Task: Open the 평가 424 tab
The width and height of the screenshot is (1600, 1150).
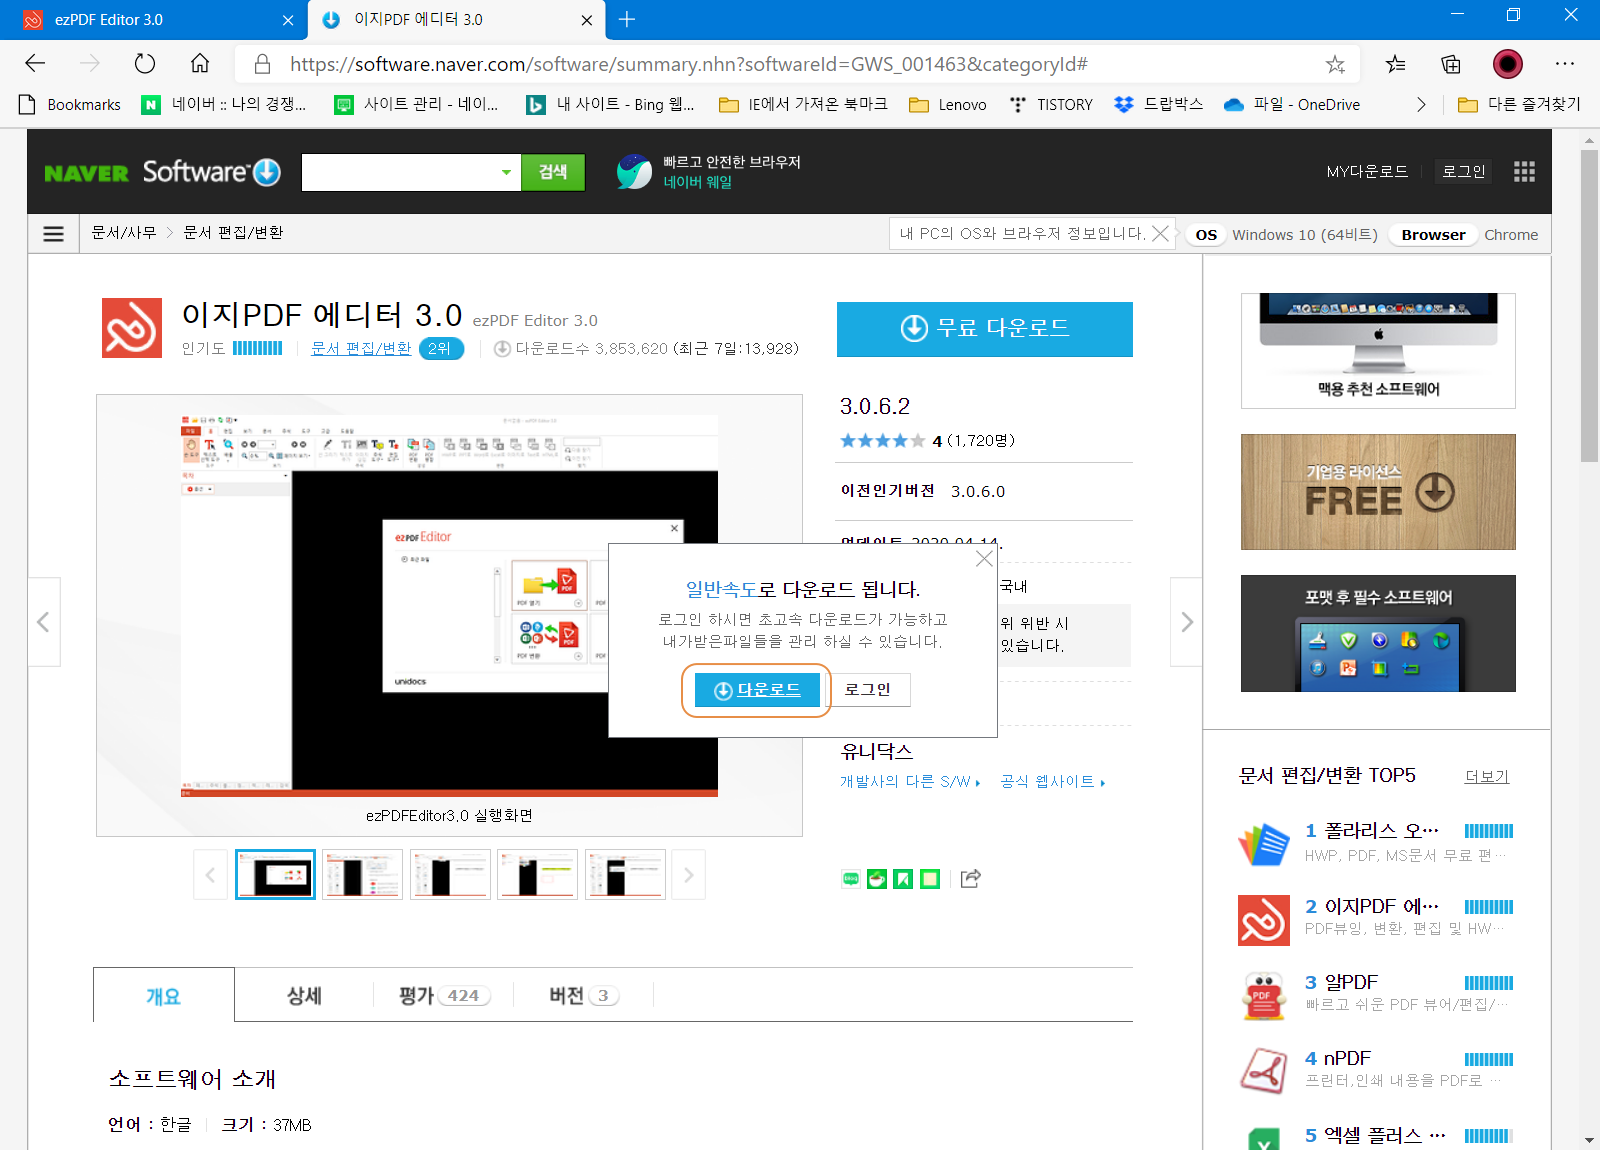Action: 443,996
